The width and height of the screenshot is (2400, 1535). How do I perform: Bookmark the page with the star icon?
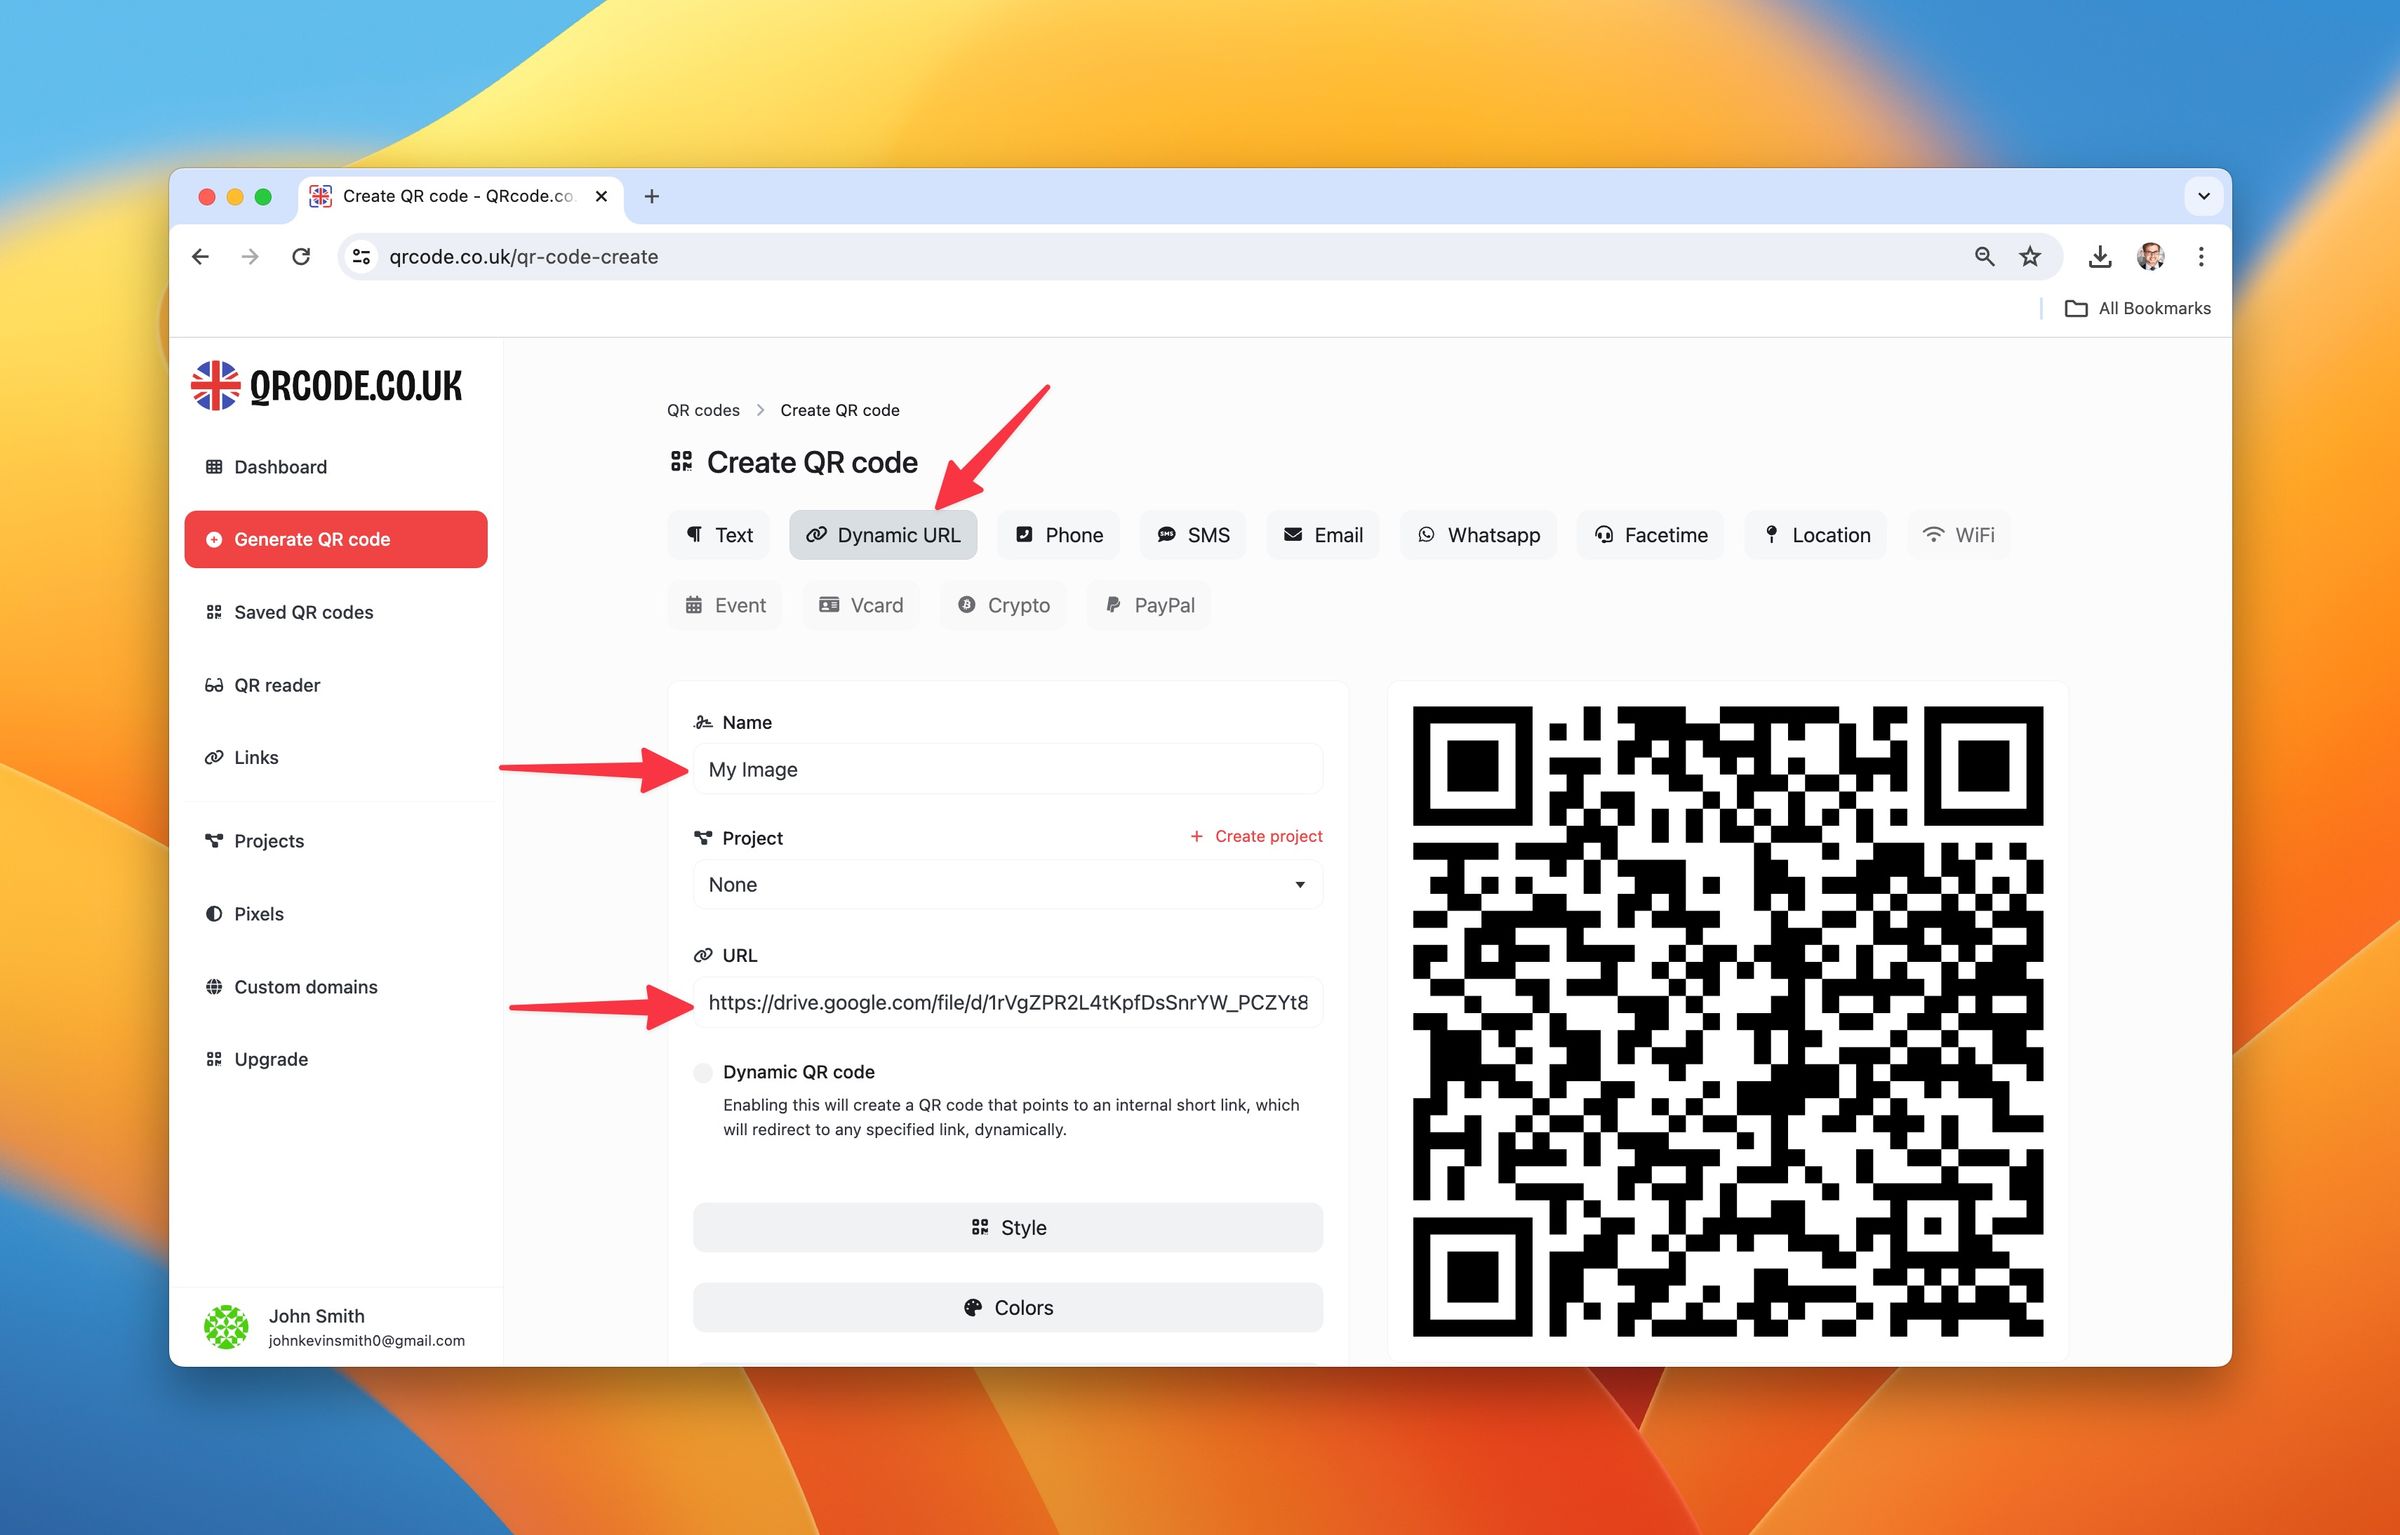[x=2030, y=256]
